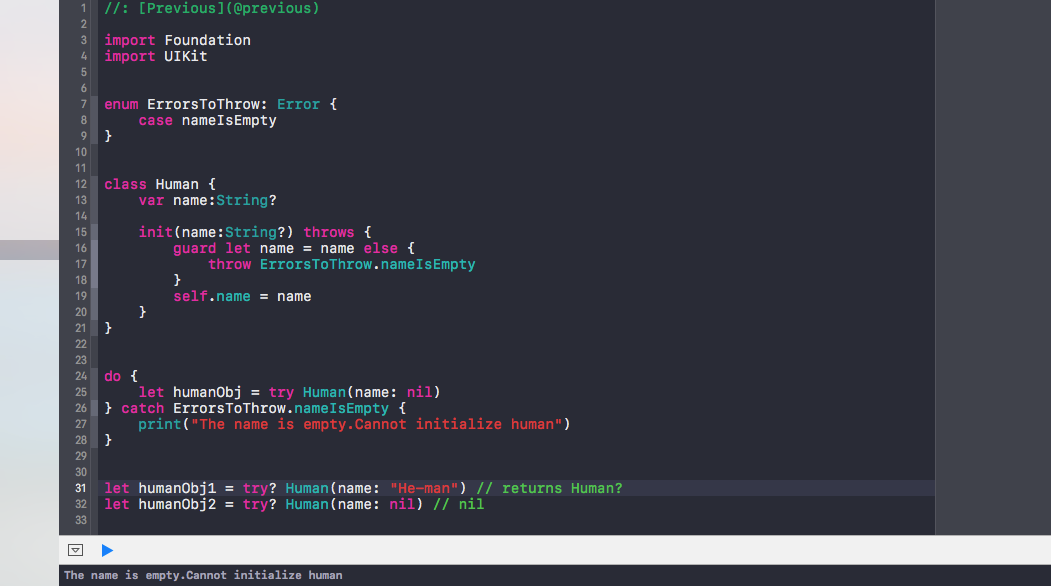The image size is (1051, 586).
Task: Click 'var name:String?' property declaration
Action: pyautogui.click(x=208, y=200)
